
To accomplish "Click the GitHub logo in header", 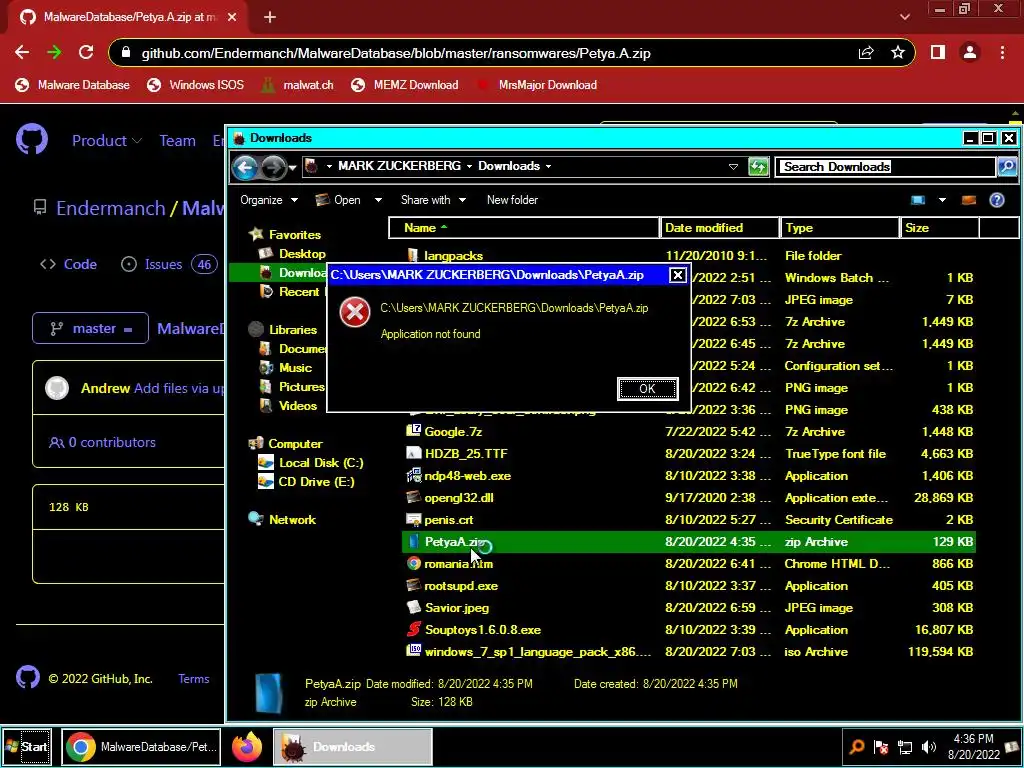I will pos(31,140).
